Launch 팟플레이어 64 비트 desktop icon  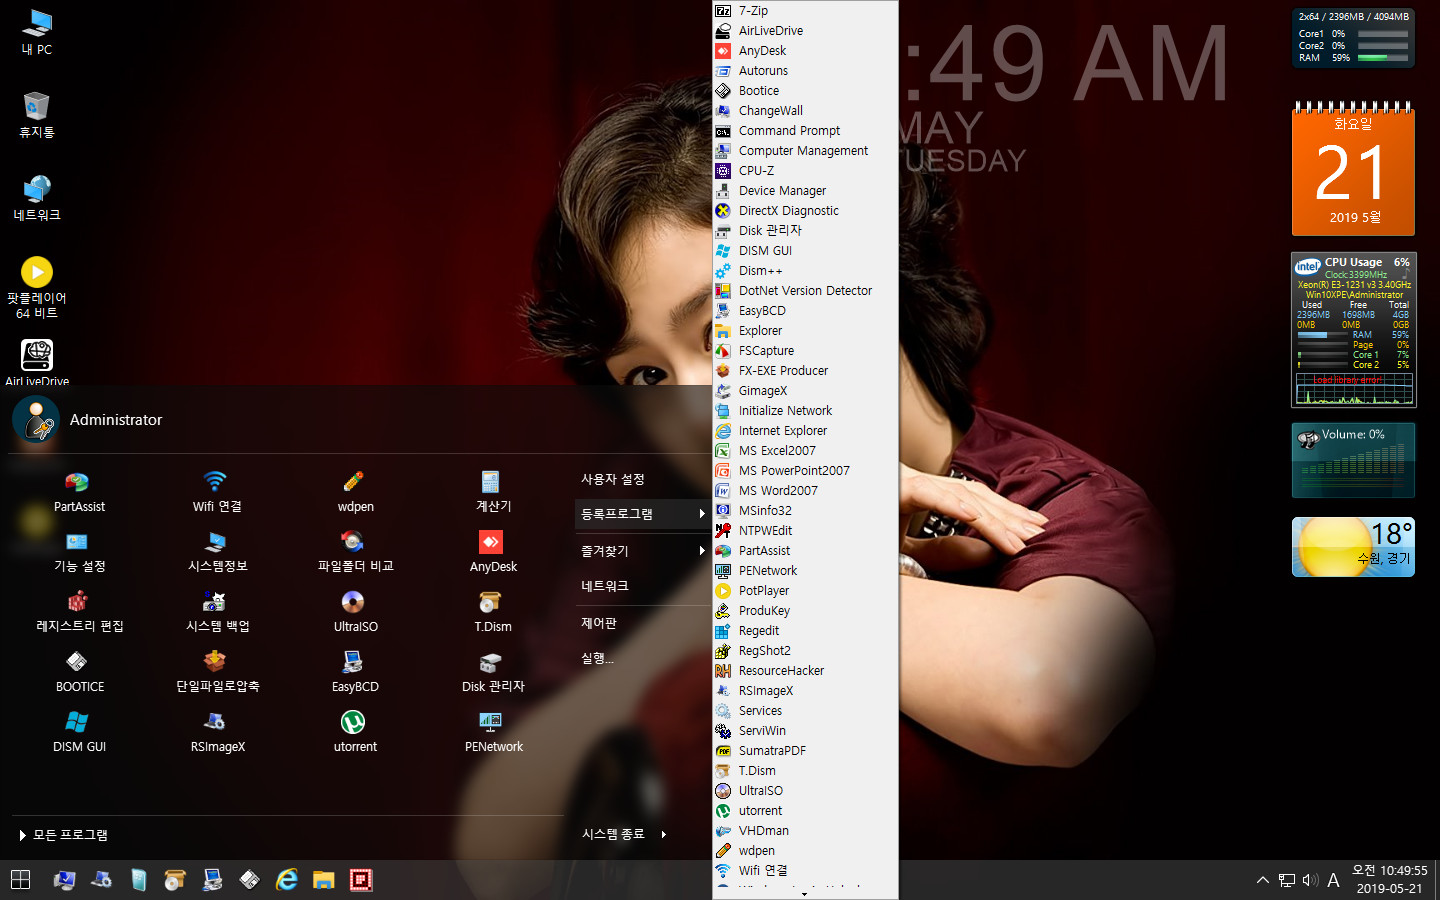37,288
